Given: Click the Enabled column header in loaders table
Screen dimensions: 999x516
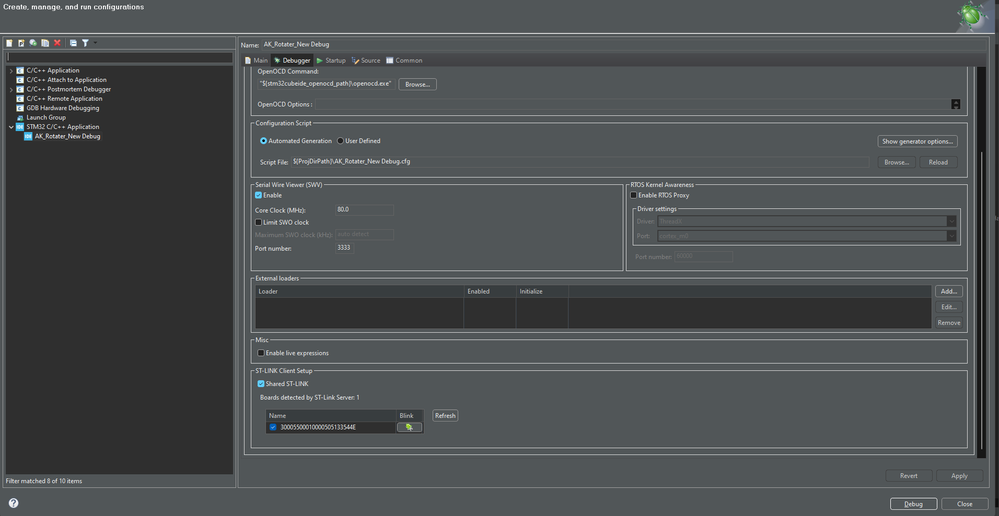Looking at the screenshot, I should 489,291.
